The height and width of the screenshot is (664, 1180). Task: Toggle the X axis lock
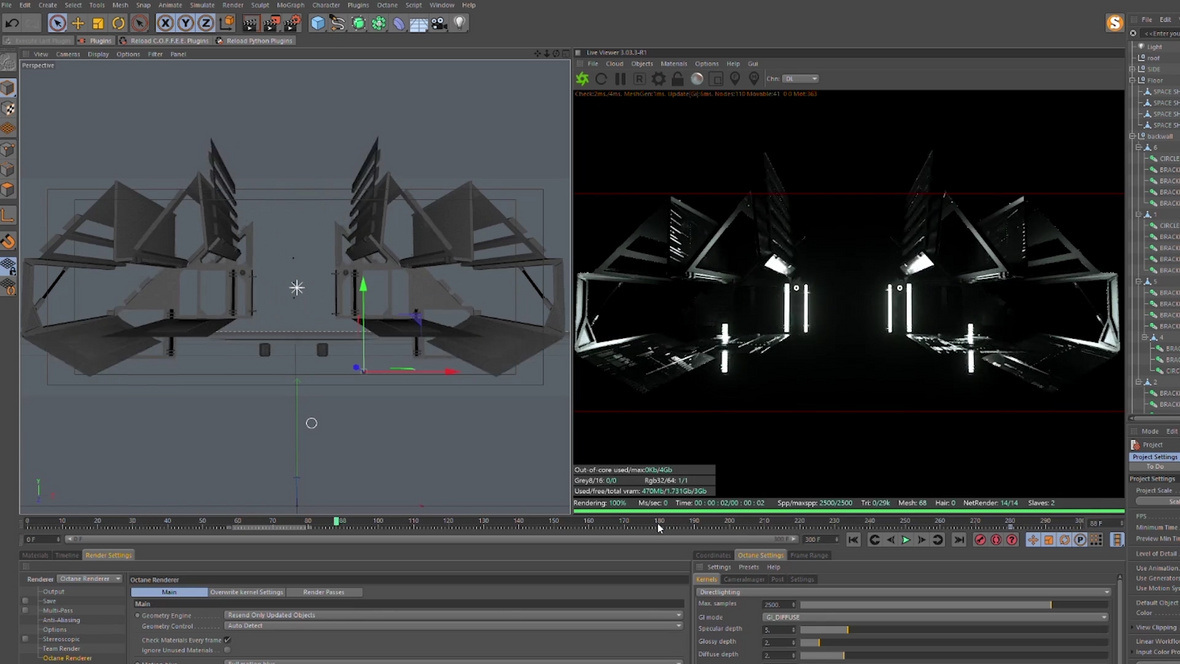pos(166,23)
